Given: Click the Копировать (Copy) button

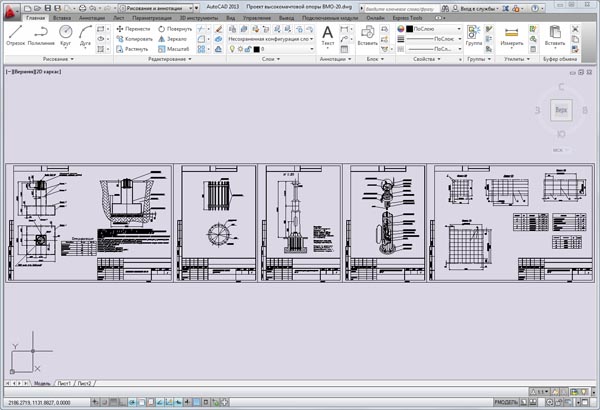Looking at the screenshot, I should pos(134,39).
